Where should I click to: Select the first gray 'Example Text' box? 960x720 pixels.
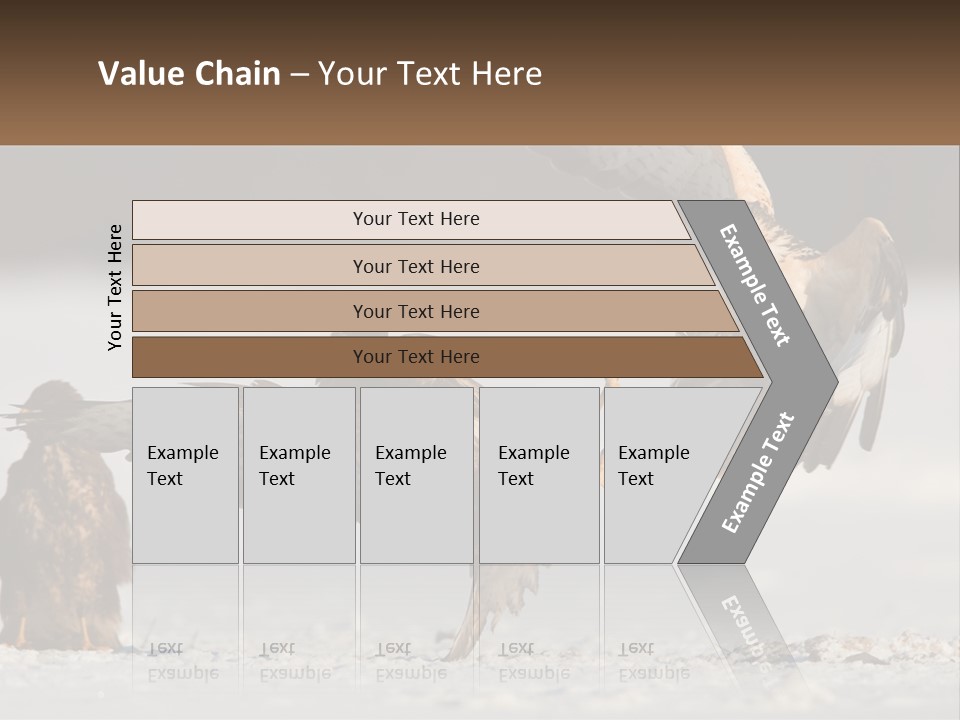click(x=186, y=475)
